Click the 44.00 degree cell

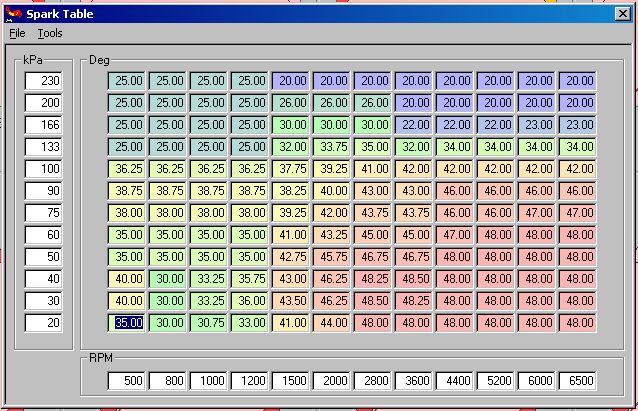(x=333, y=323)
